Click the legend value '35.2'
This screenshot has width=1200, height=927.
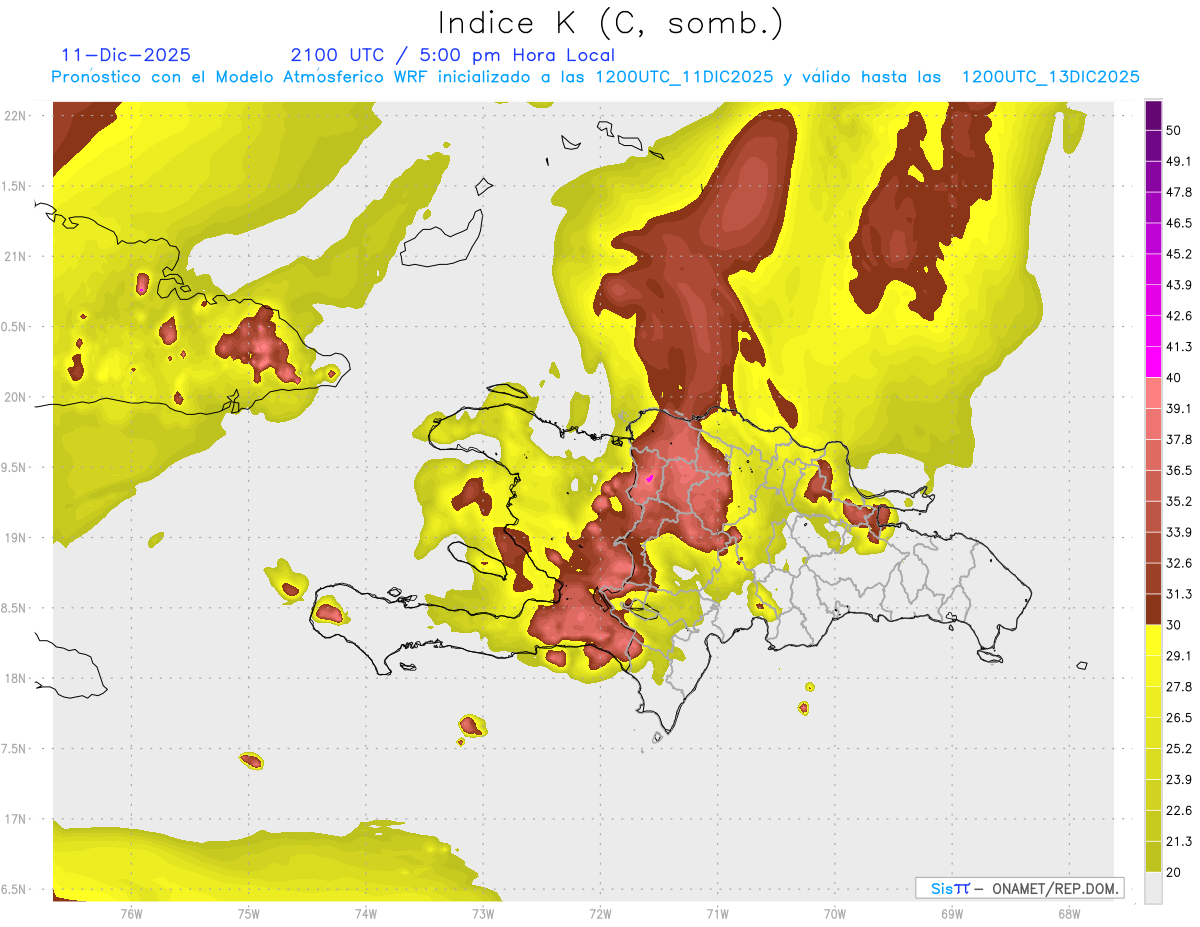pyautogui.click(x=1179, y=501)
